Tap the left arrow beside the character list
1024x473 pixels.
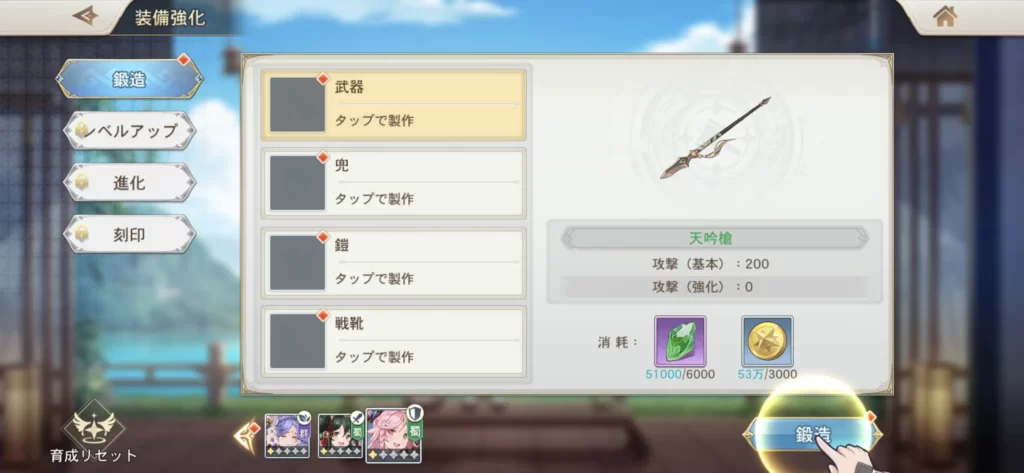(x=246, y=437)
